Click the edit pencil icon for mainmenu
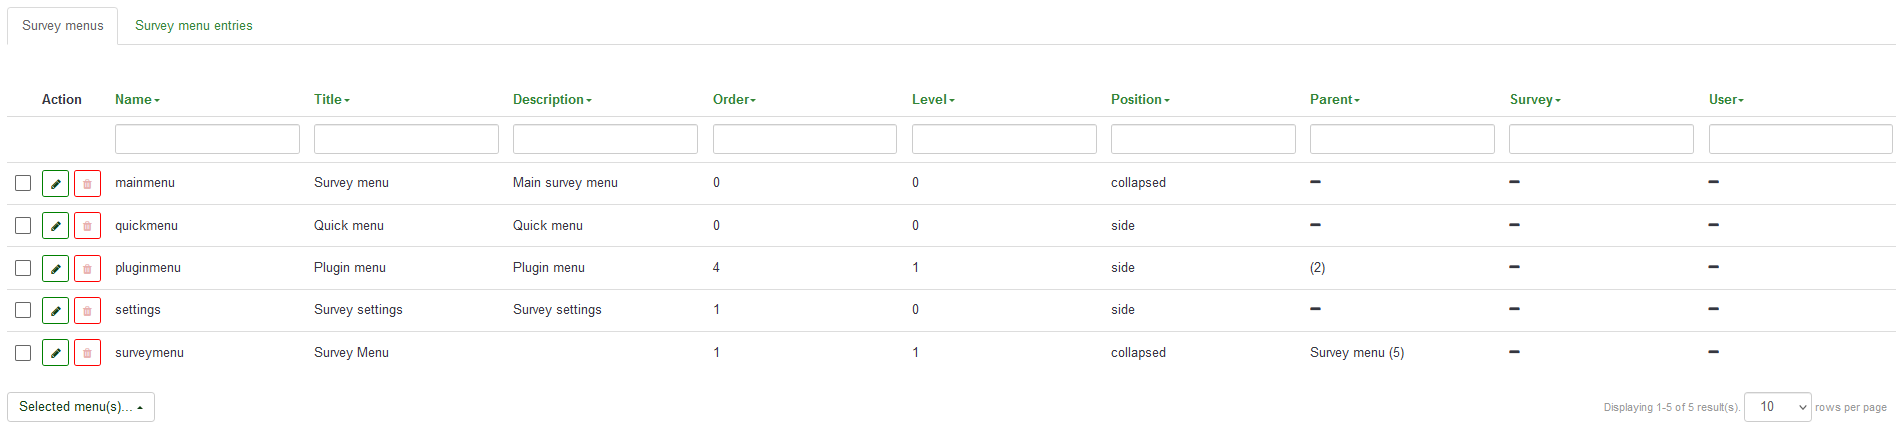 click(55, 184)
